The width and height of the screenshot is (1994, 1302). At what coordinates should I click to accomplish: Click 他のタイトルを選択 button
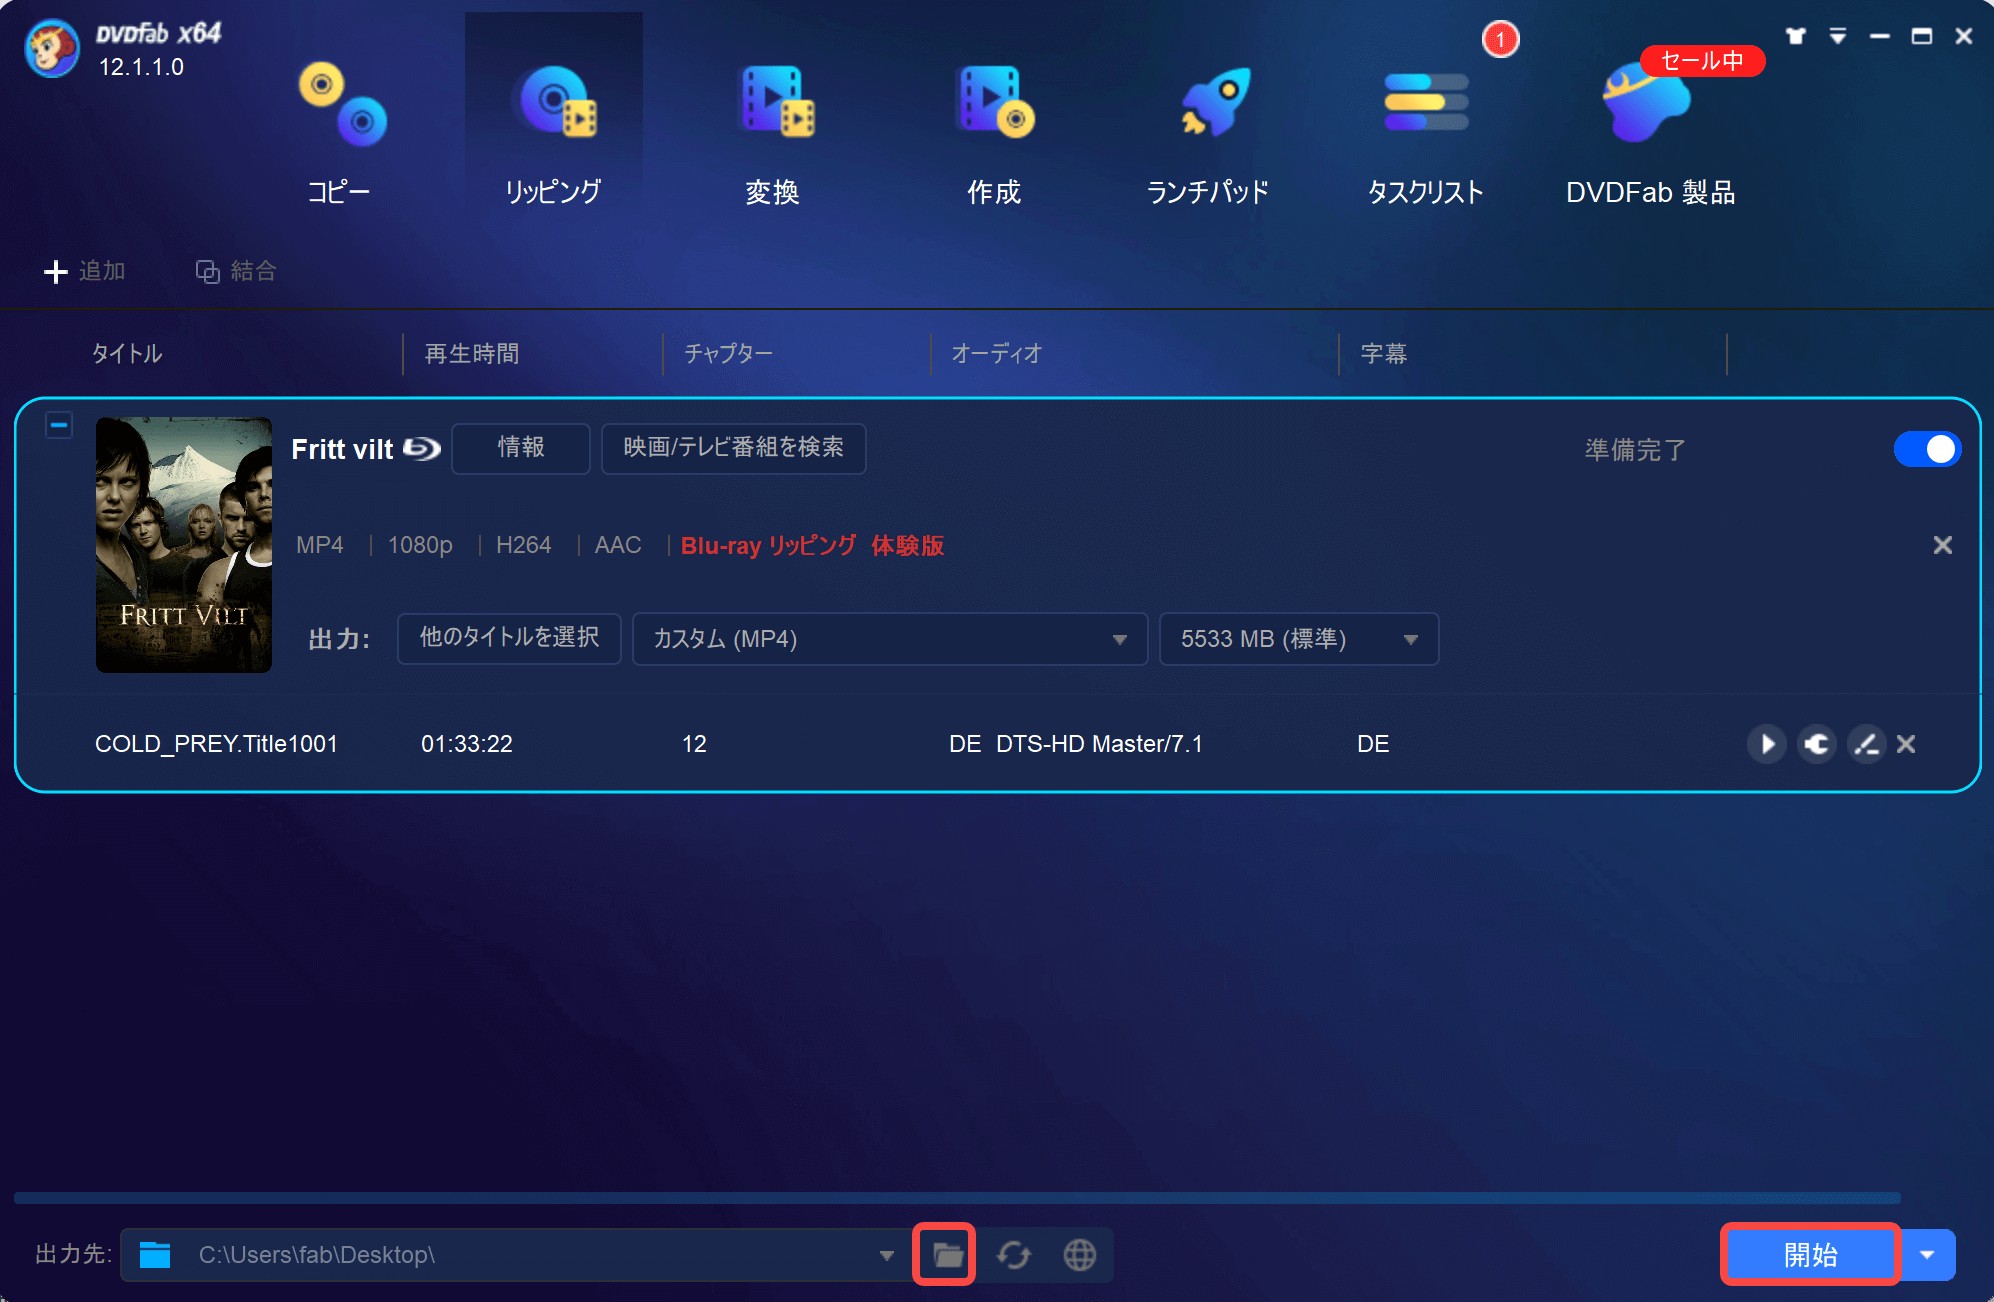pos(509,638)
